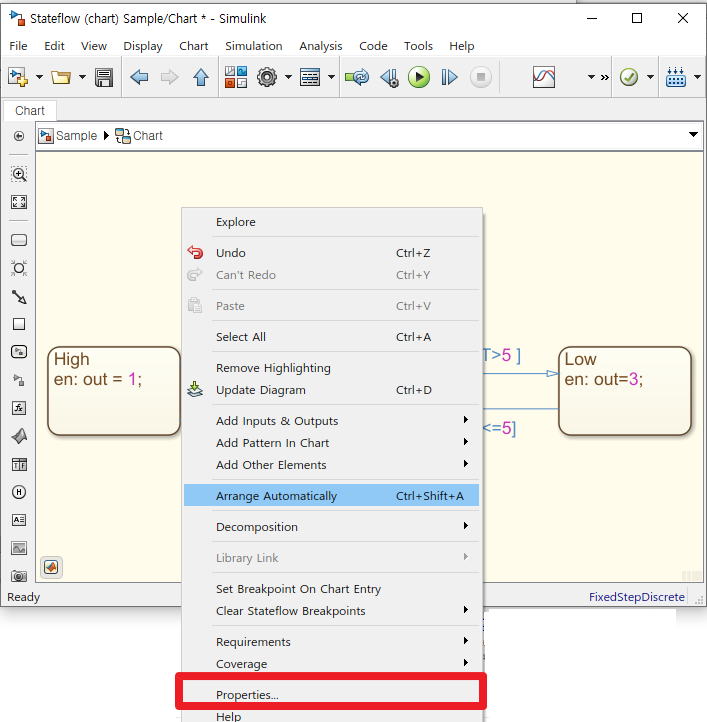Select the Image tool in the palette
This screenshot has height=722, width=707.
tap(19, 548)
